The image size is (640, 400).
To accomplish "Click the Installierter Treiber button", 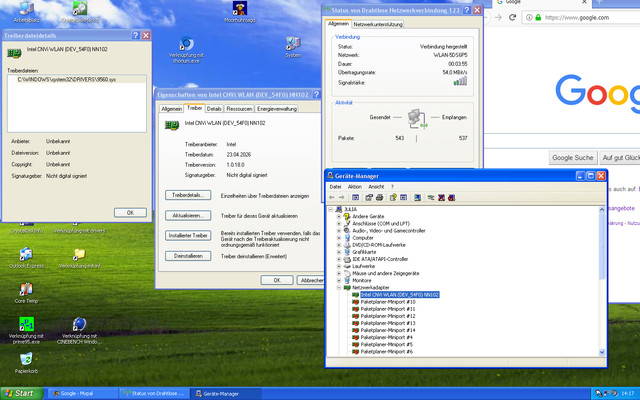I will click(x=188, y=236).
